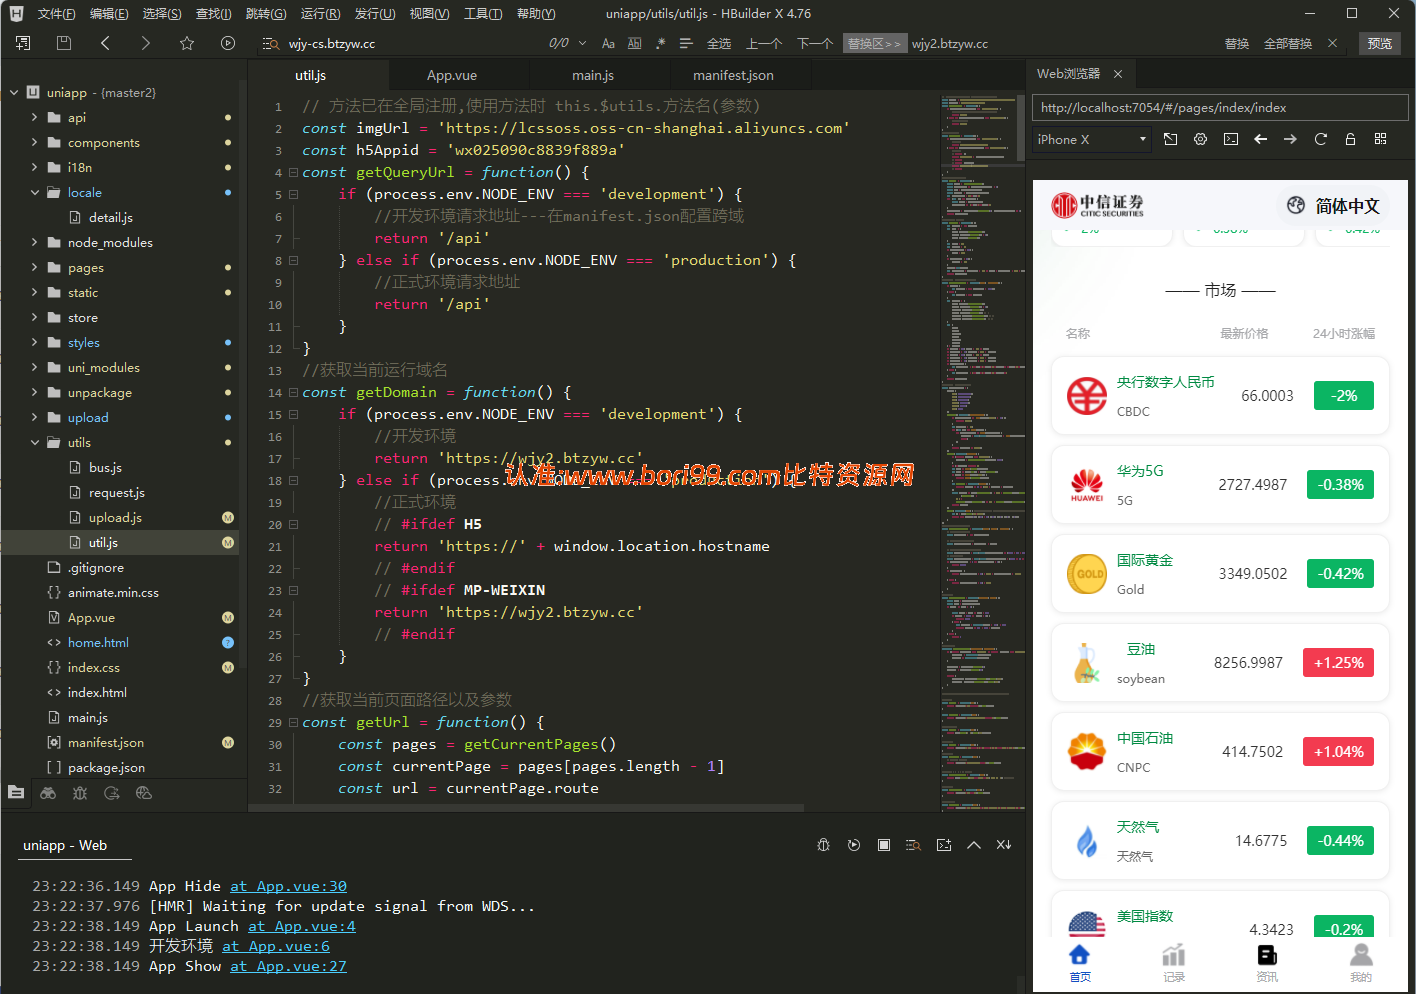
Task: Collapse the locale folder
Action: (x=34, y=192)
